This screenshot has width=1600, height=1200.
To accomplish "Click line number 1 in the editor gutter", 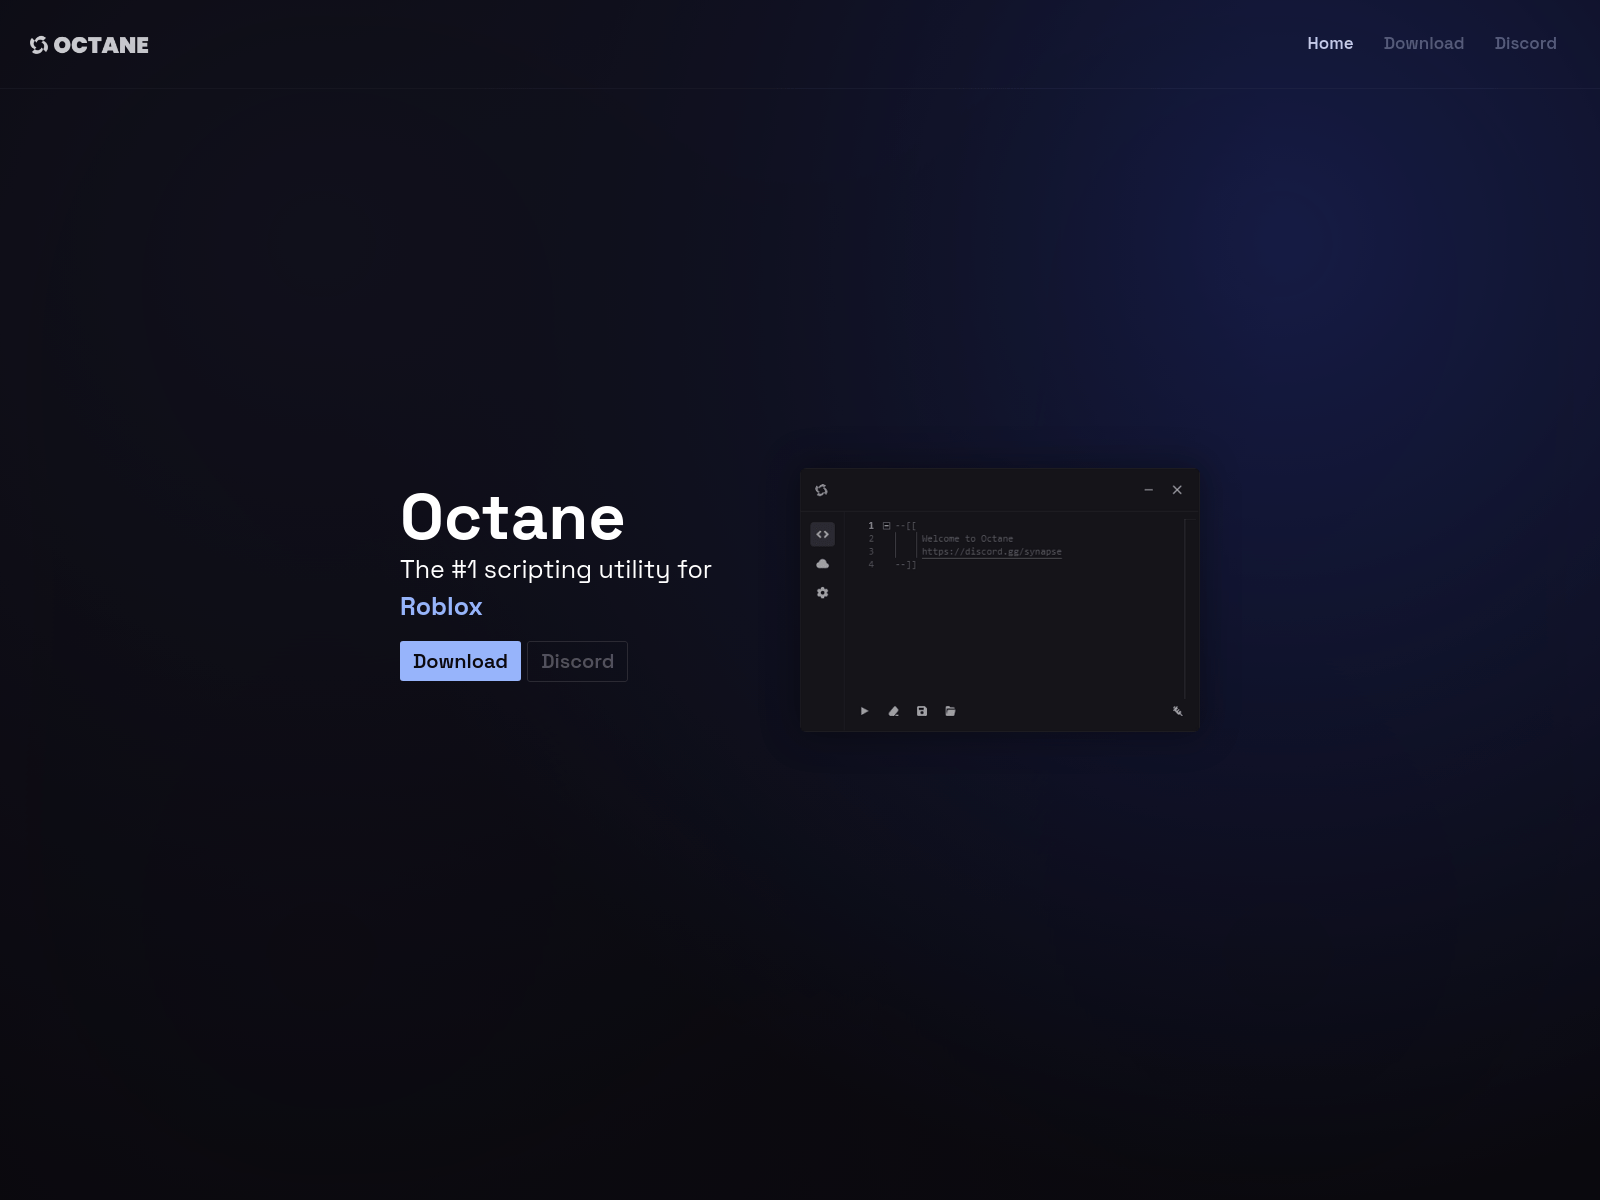I will (871, 526).
